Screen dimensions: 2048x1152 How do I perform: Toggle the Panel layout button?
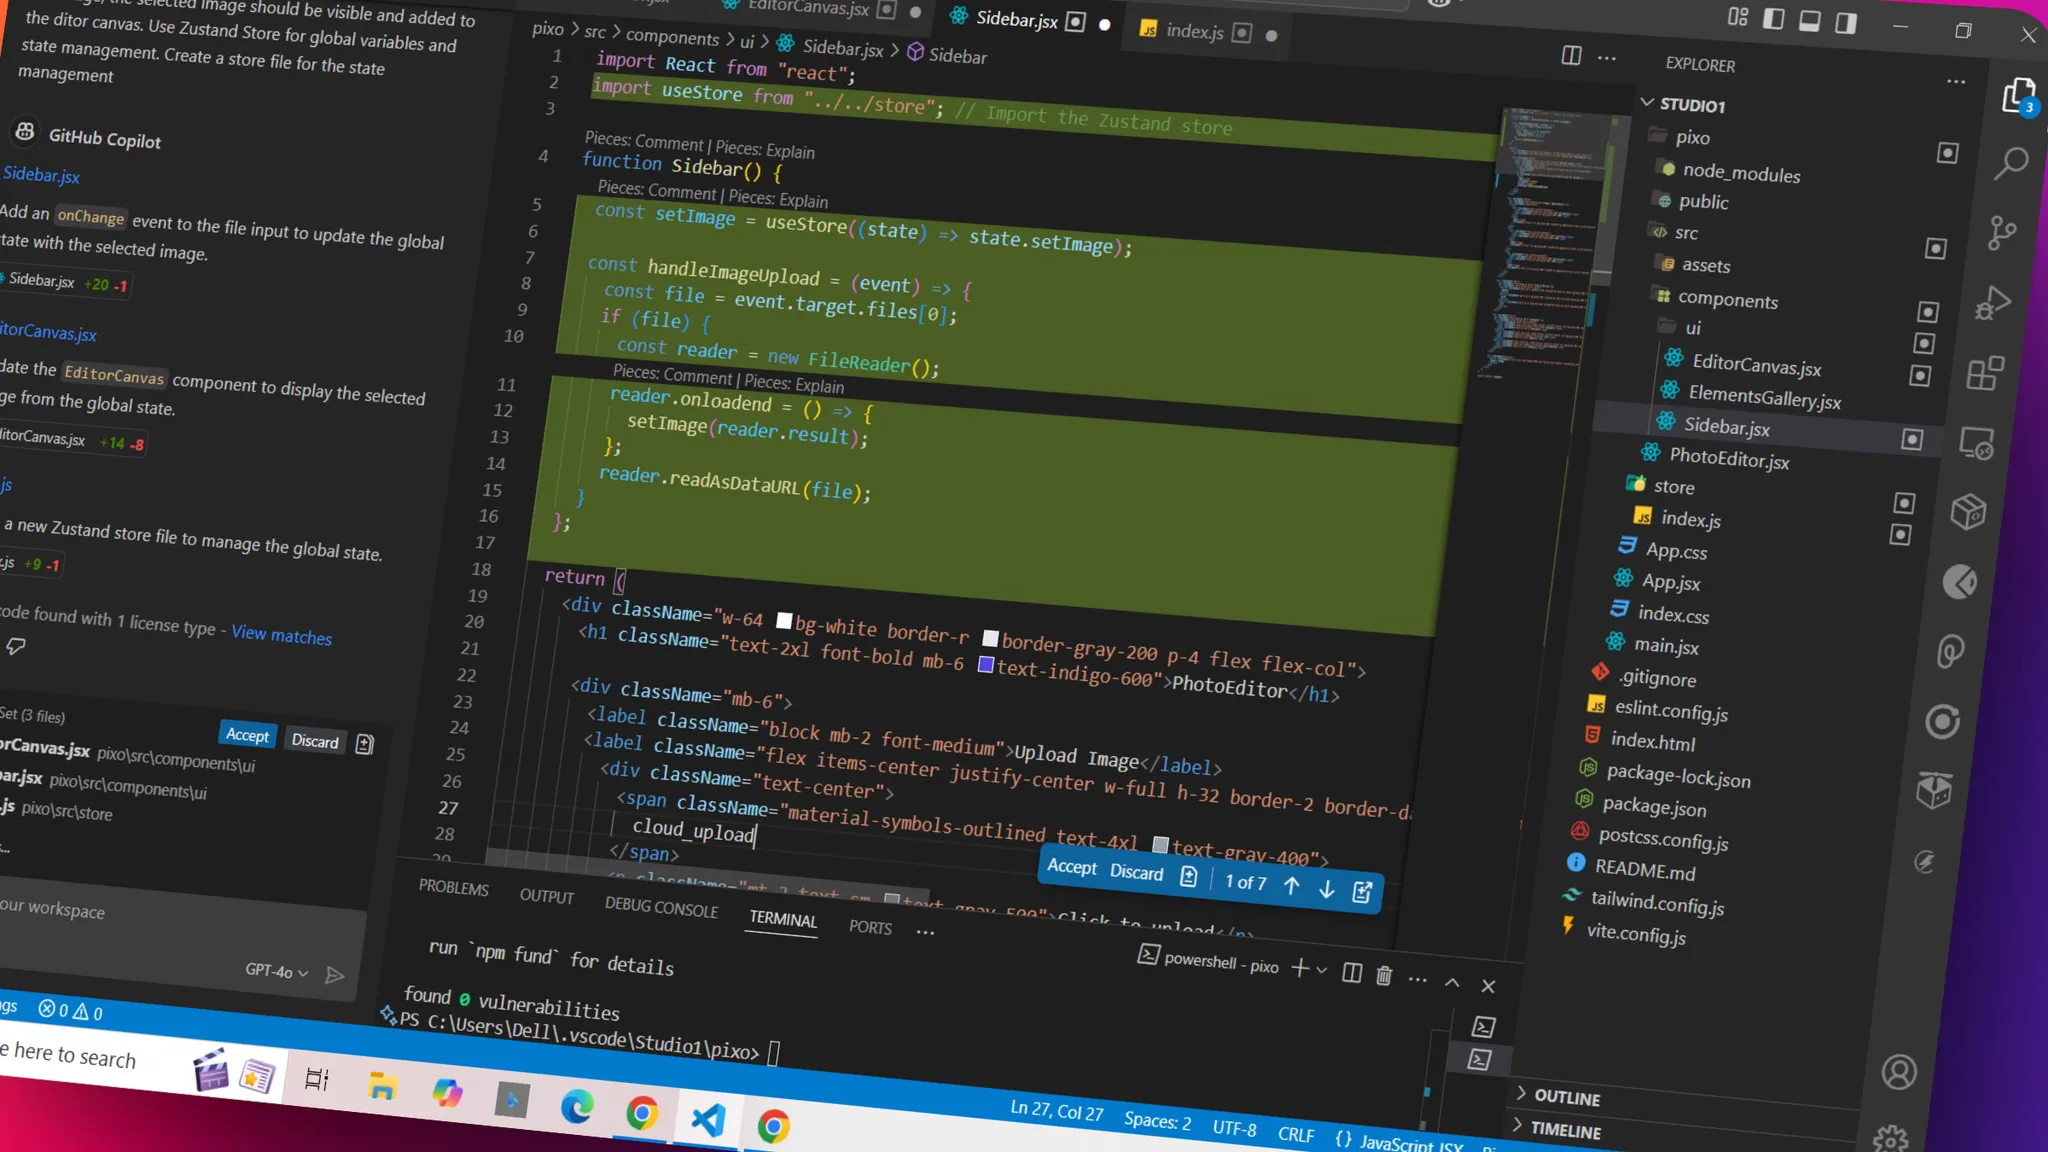[x=1809, y=20]
